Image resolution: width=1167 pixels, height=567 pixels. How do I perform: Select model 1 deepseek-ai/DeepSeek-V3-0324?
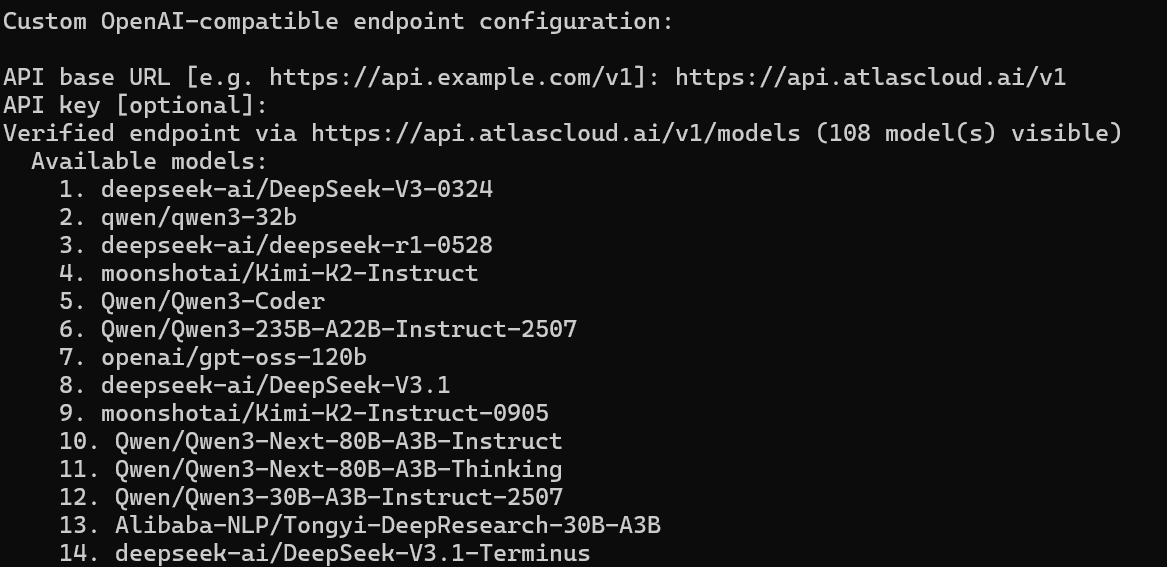(296, 189)
